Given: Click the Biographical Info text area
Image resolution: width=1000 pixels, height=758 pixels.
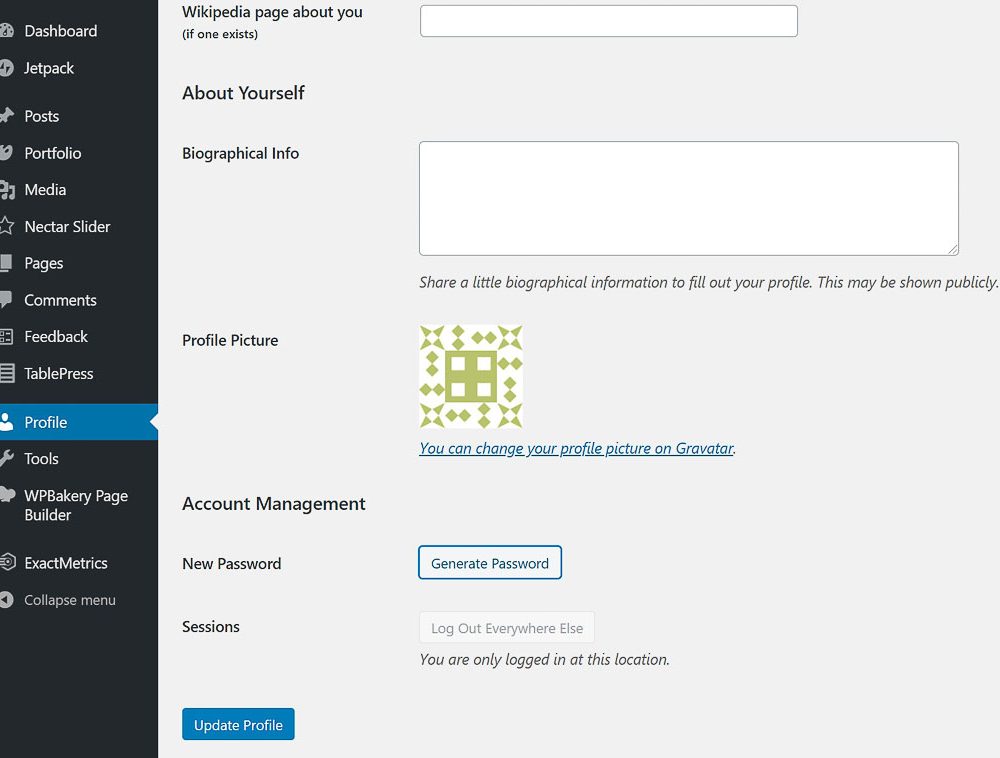Looking at the screenshot, I should (x=688, y=198).
